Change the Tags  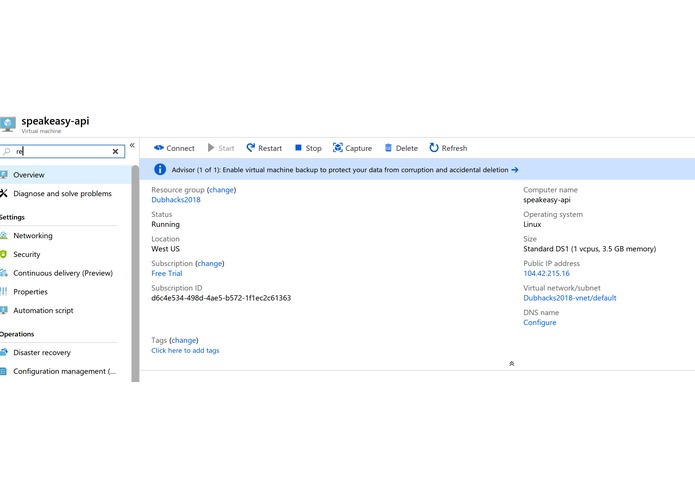(184, 340)
